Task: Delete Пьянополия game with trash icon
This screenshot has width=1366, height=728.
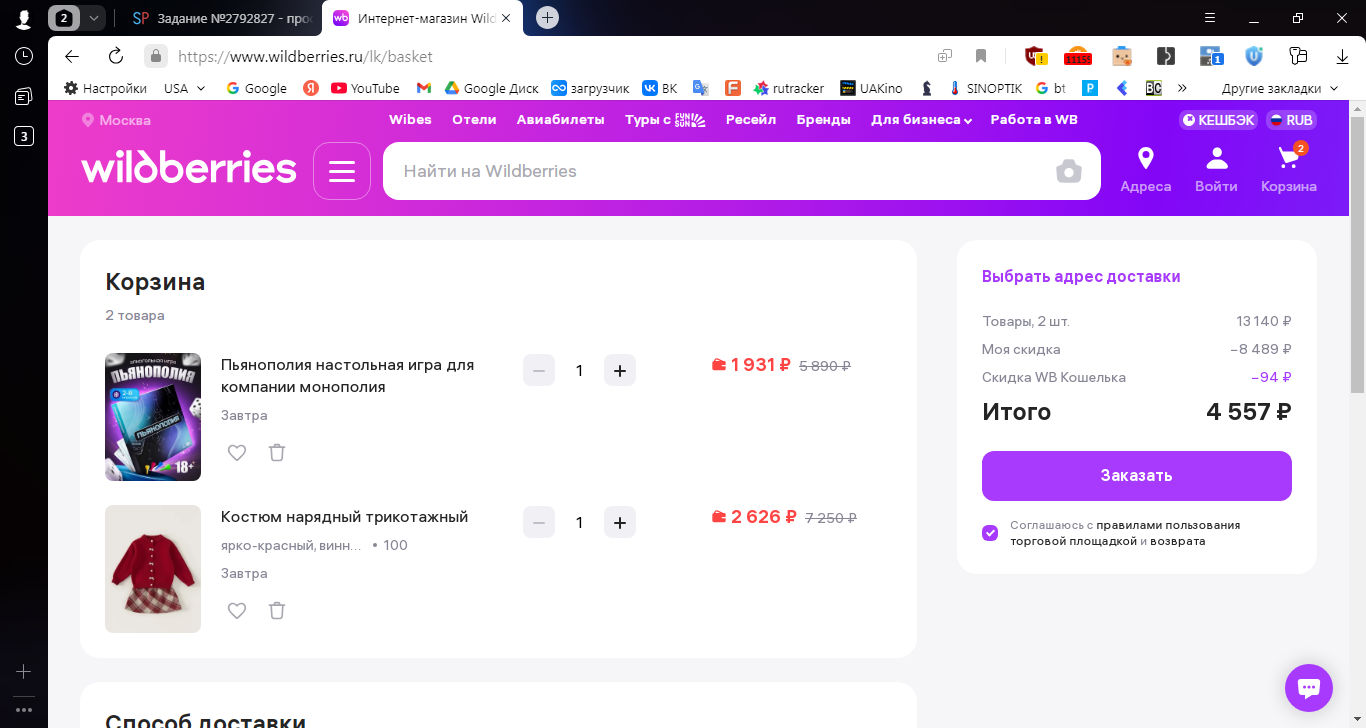Action: [277, 452]
